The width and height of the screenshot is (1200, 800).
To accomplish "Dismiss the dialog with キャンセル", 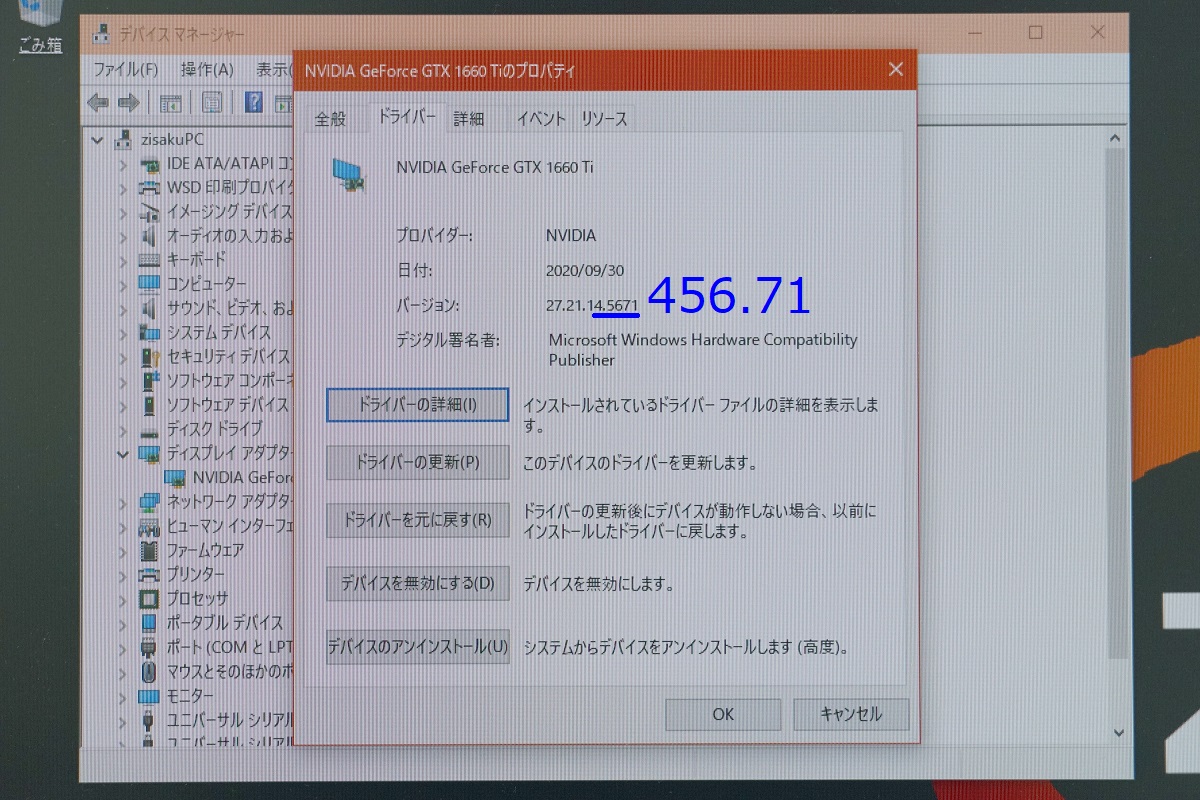I will (x=851, y=714).
